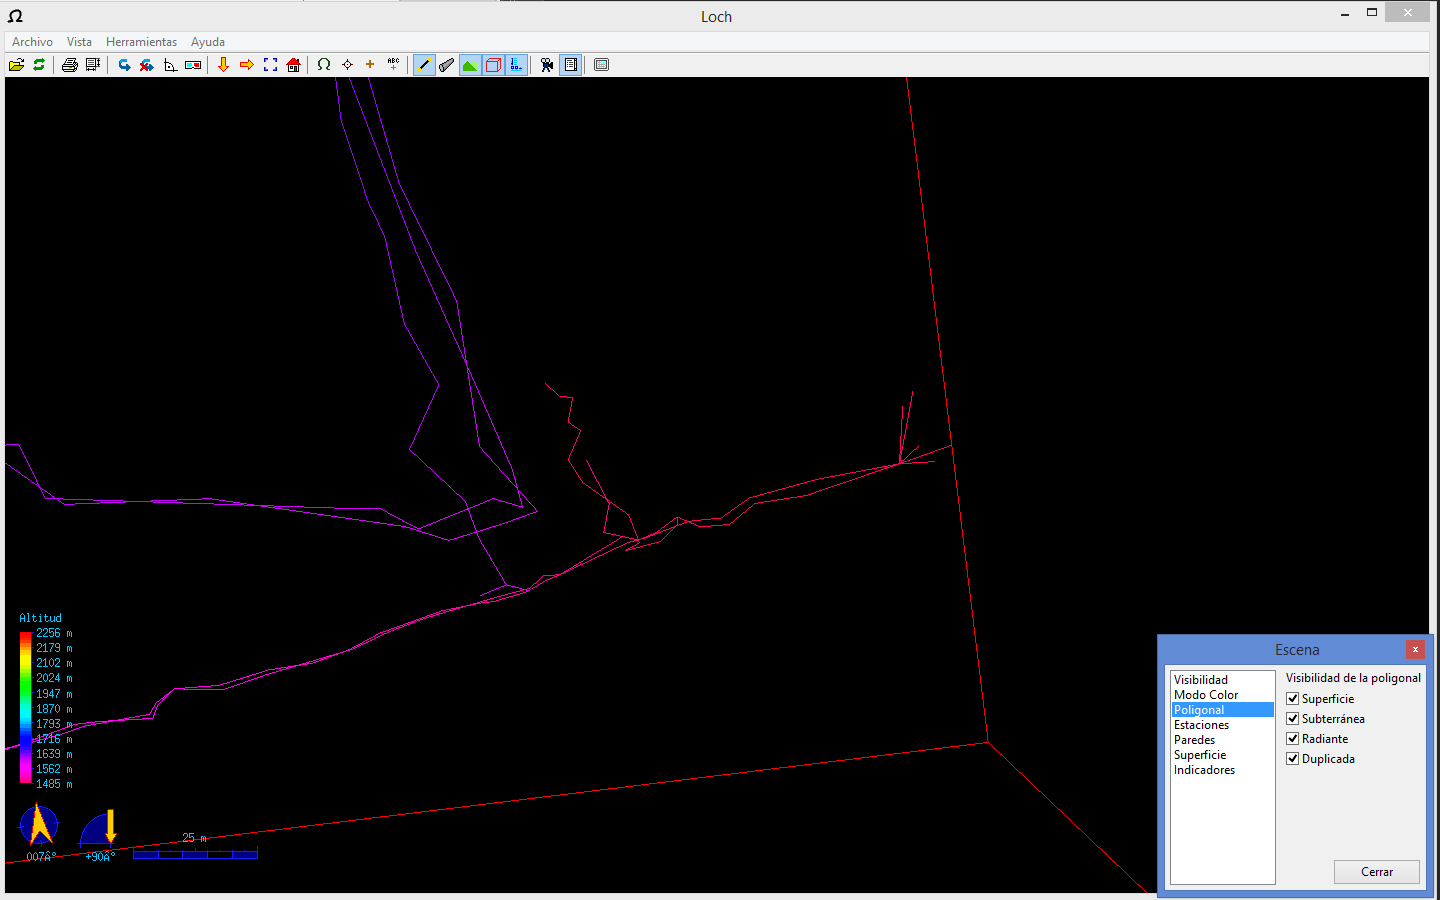Click the open file folder icon
The height and width of the screenshot is (900, 1440).
click(x=16, y=65)
